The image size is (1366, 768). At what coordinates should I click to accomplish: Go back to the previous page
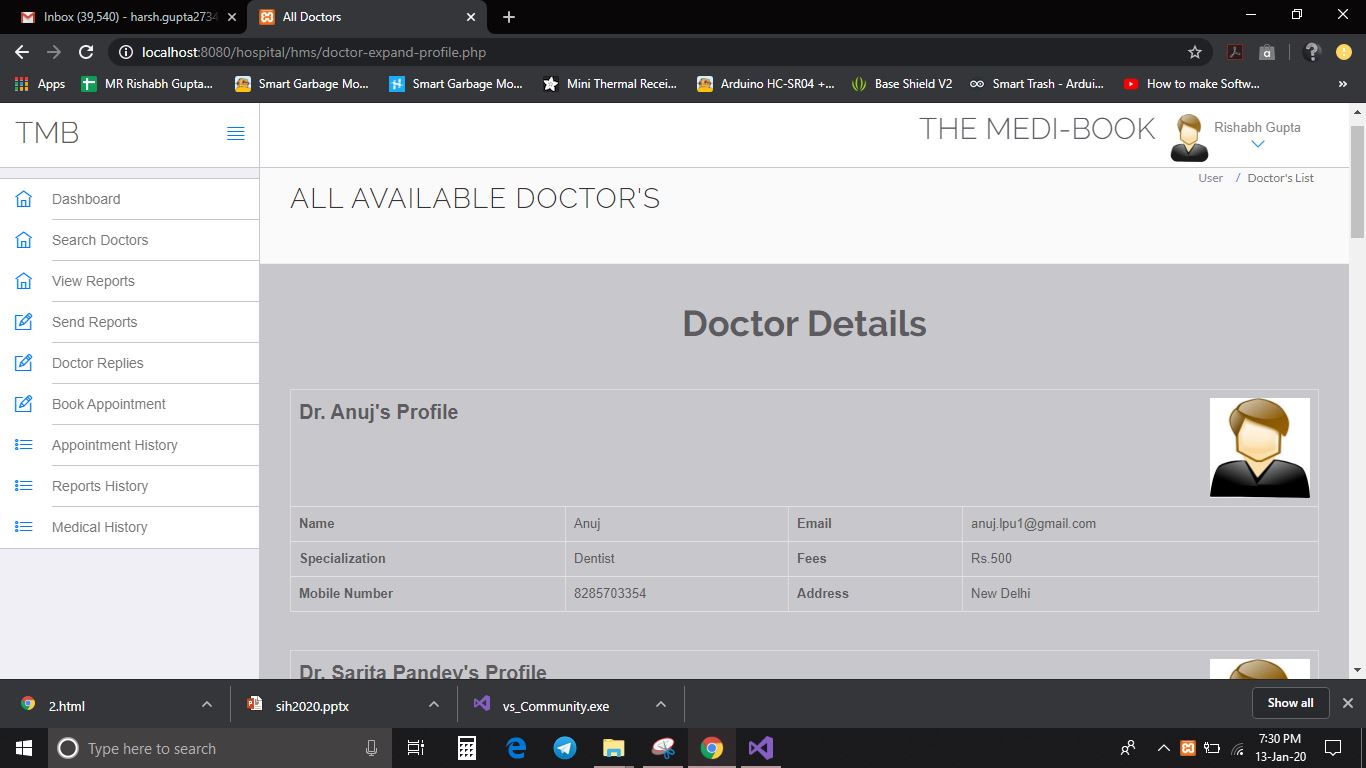22,52
